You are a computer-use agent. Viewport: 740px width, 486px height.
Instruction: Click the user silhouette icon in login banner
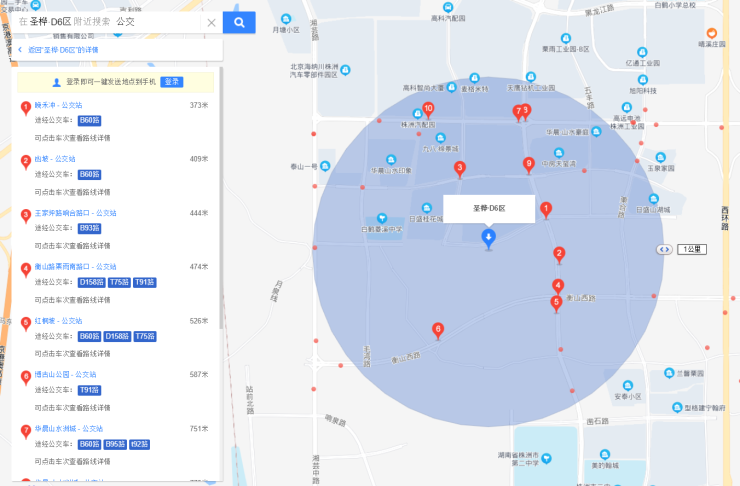click(x=57, y=82)
